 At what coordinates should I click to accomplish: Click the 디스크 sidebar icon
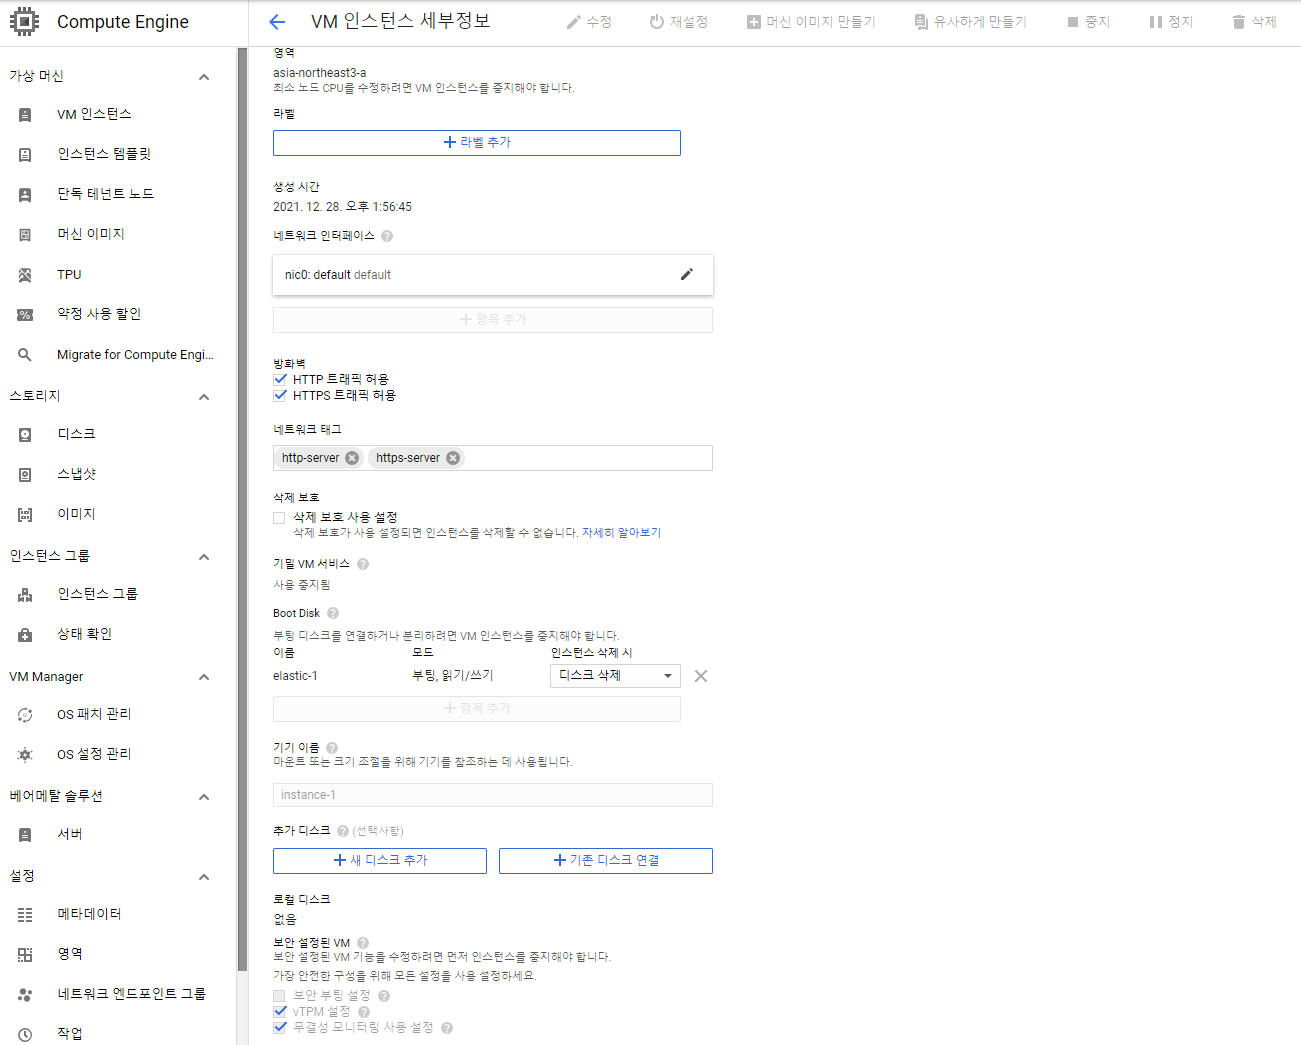[25, 435]
